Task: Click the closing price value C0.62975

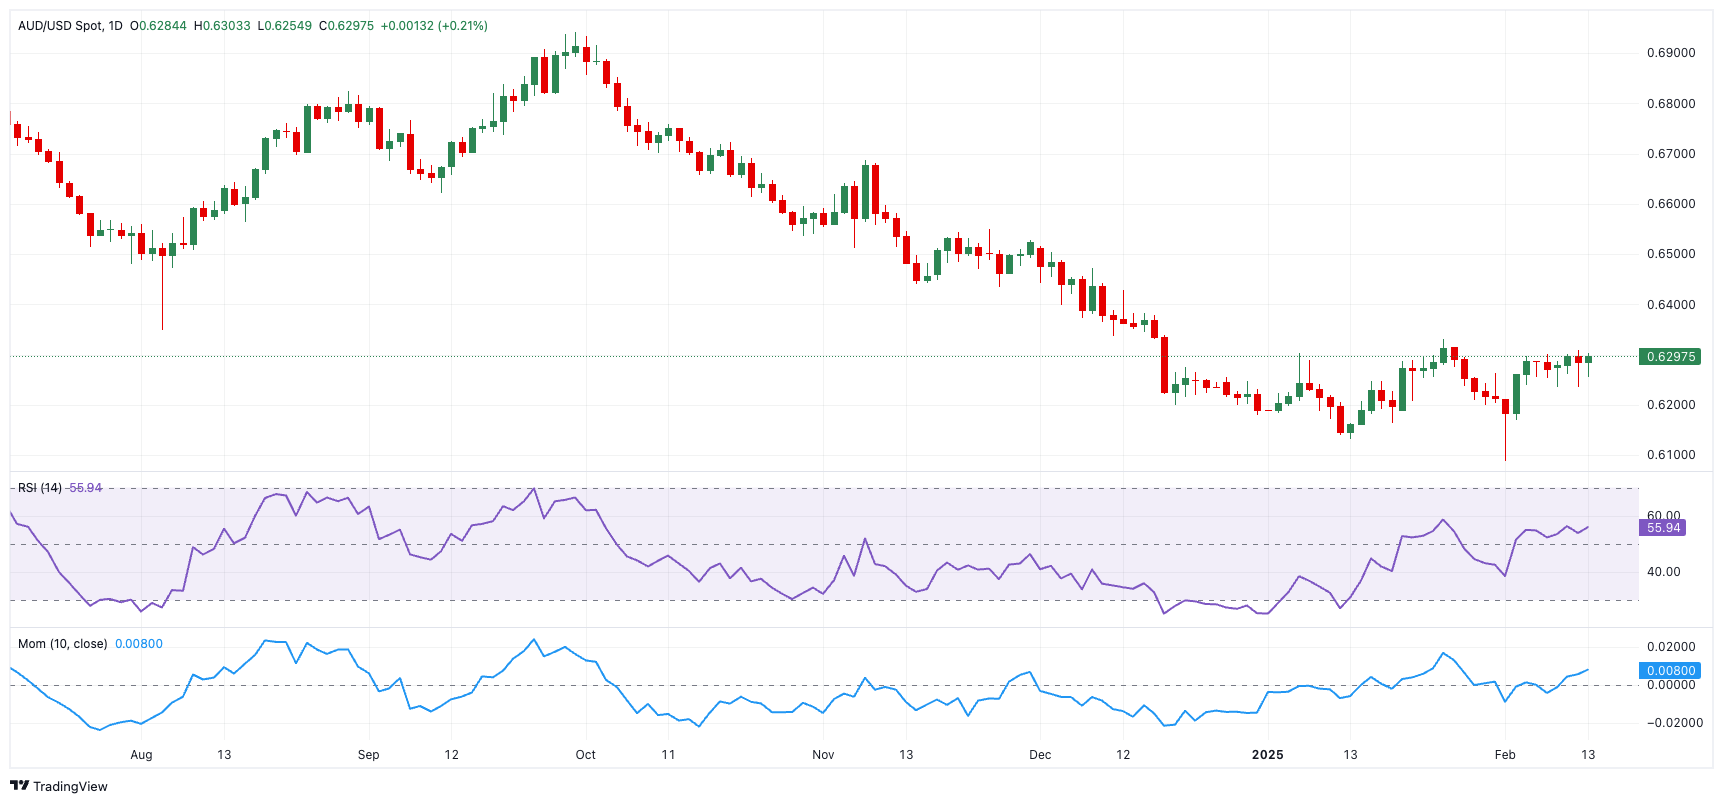Action: [346, 26]
